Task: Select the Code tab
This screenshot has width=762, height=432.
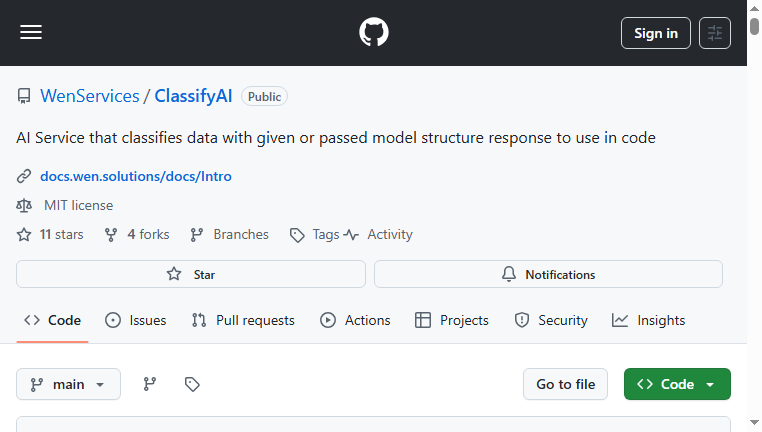Action: coord(52,320)
